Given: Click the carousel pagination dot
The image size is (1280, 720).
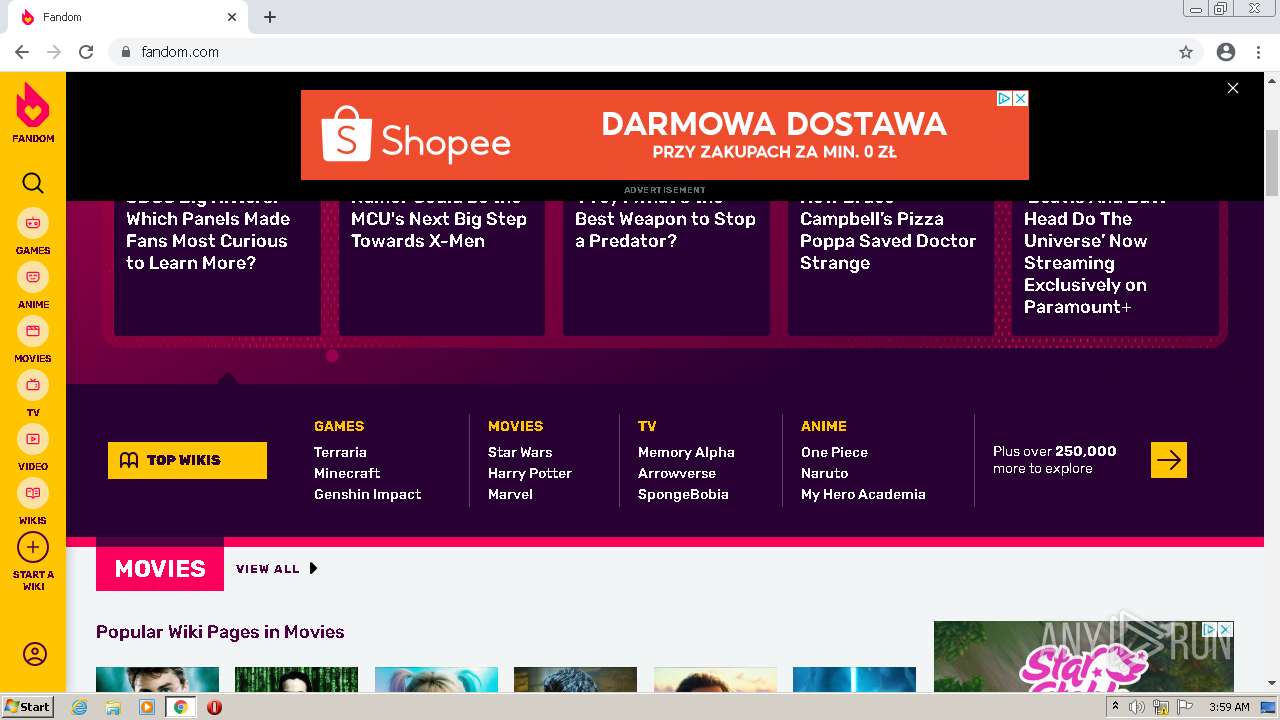Looking at the screenshot, I should click(x=332, y=356).
